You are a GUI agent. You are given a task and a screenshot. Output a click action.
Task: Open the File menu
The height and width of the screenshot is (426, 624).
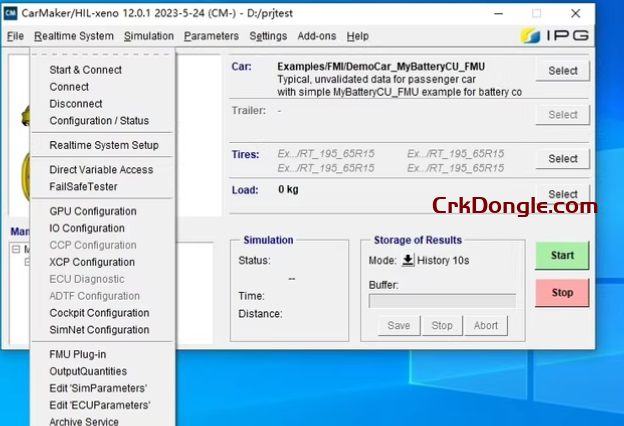[15, 36]
